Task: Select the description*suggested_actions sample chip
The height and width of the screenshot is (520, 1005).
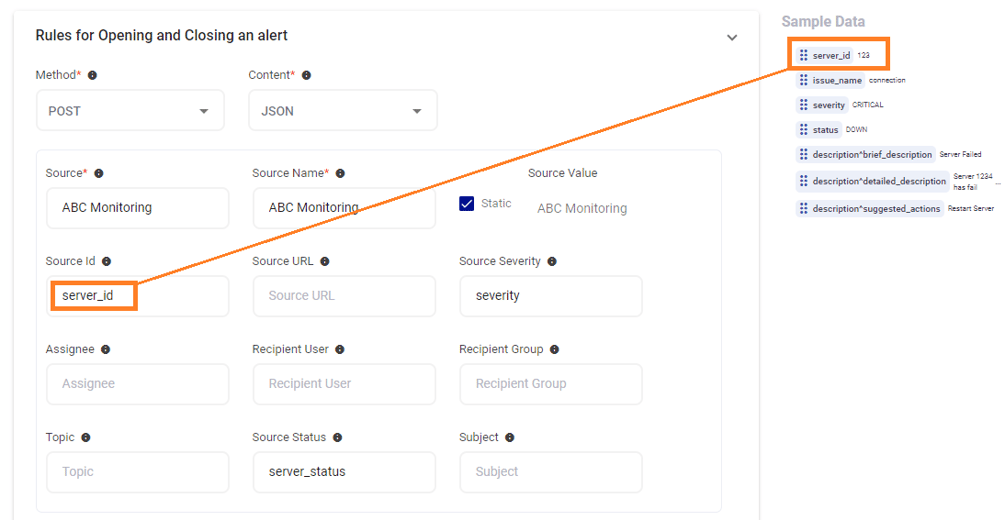Action: click(870, 209)
